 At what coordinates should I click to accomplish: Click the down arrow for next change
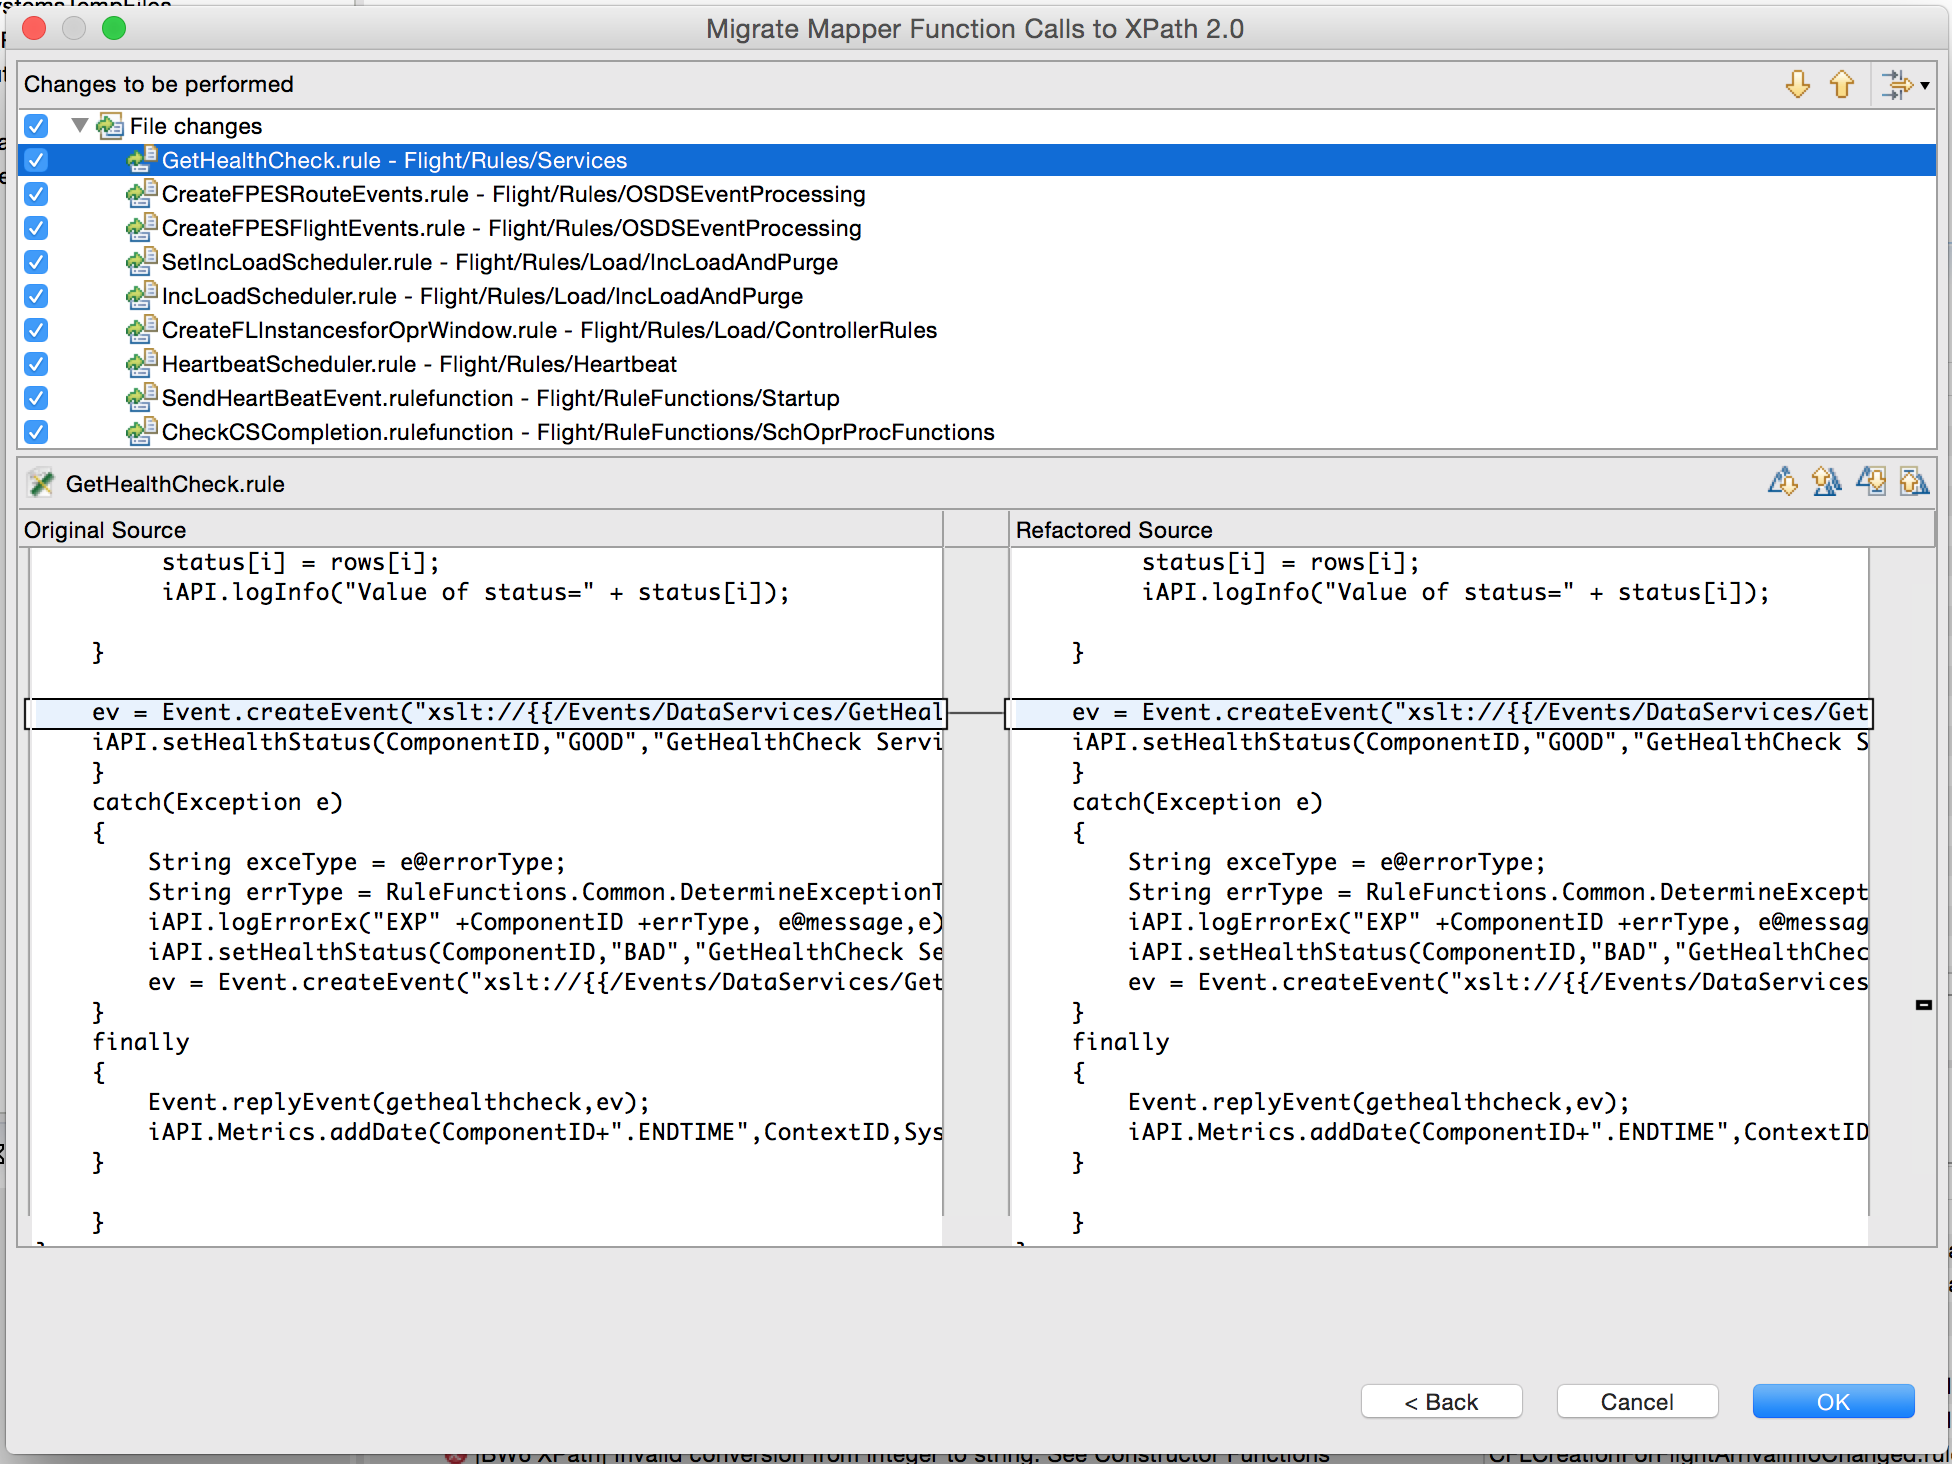coord(1797,84)
